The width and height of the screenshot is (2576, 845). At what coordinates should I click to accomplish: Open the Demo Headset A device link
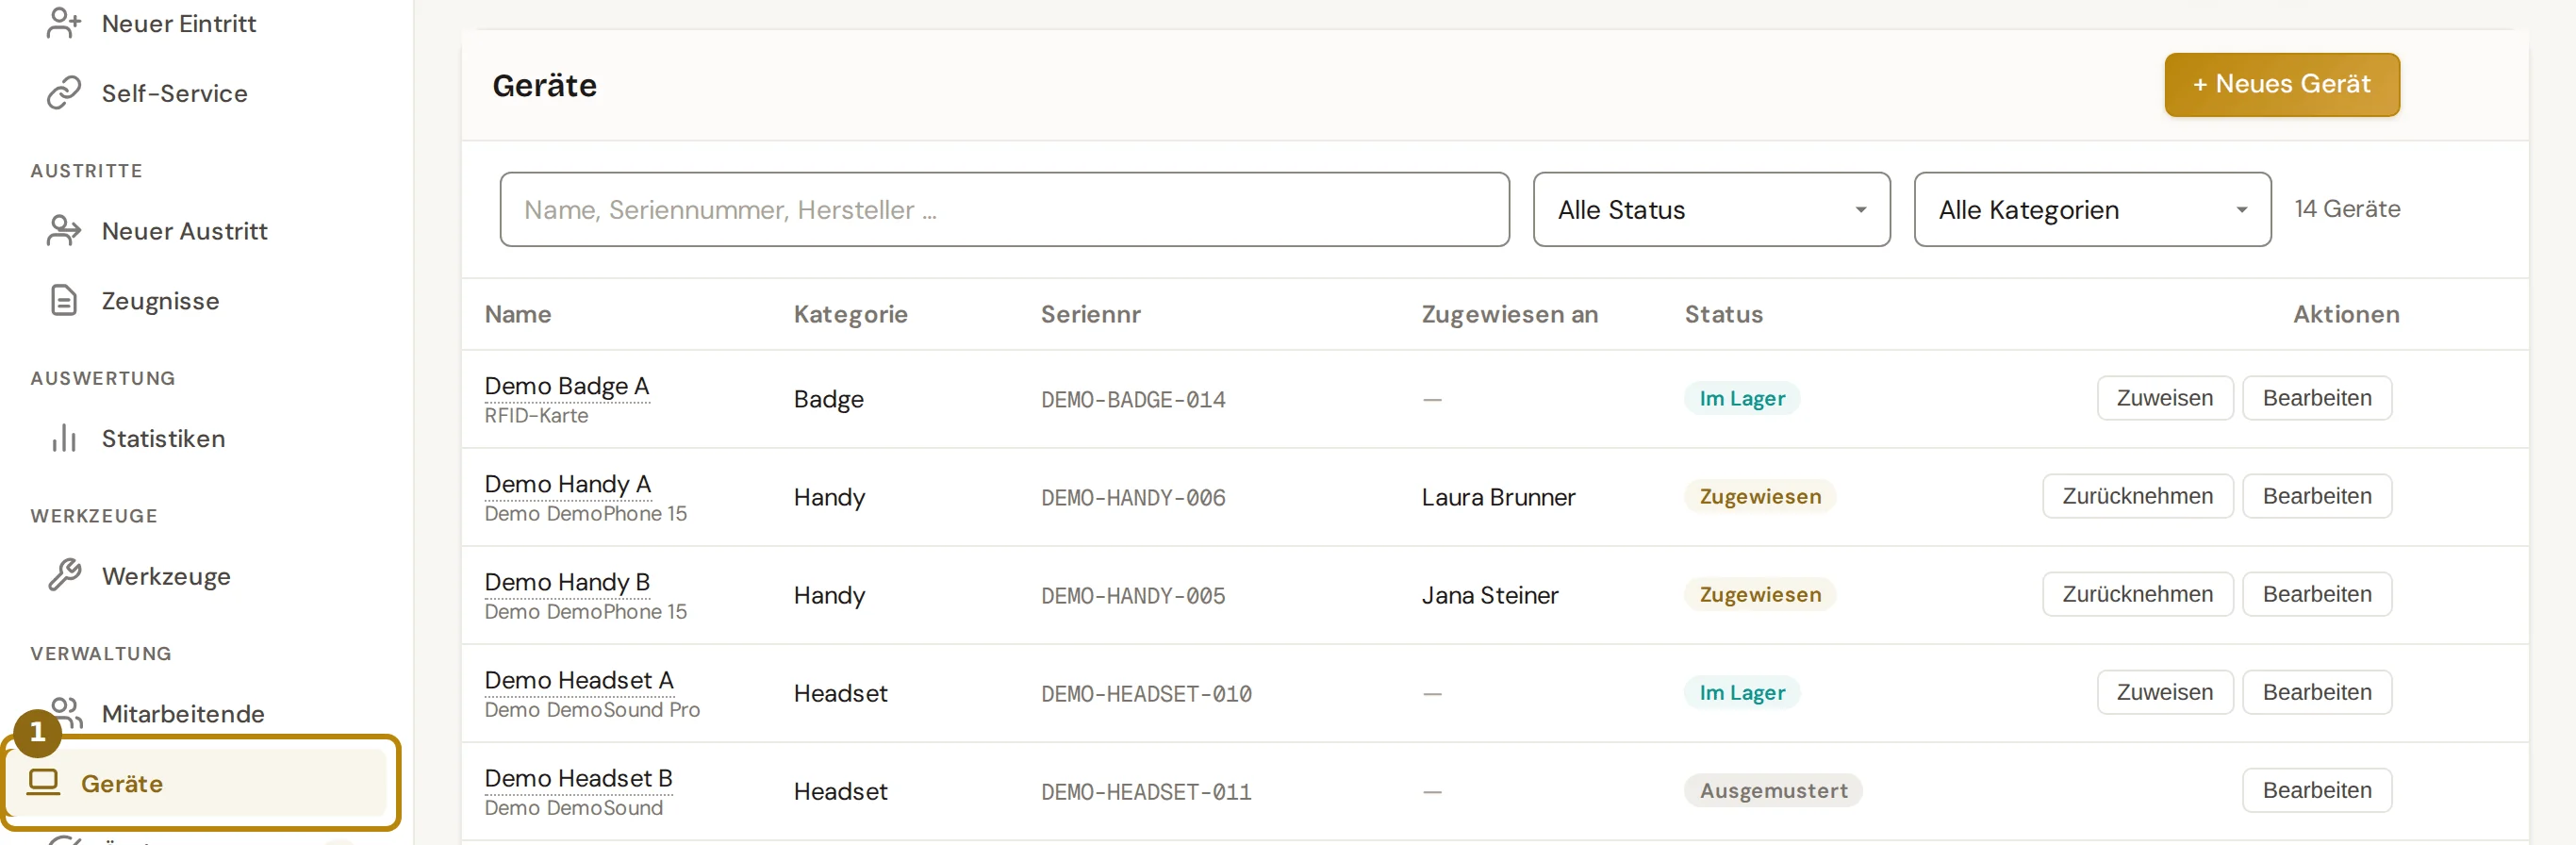pyautogui.click(x=579, y=680)
